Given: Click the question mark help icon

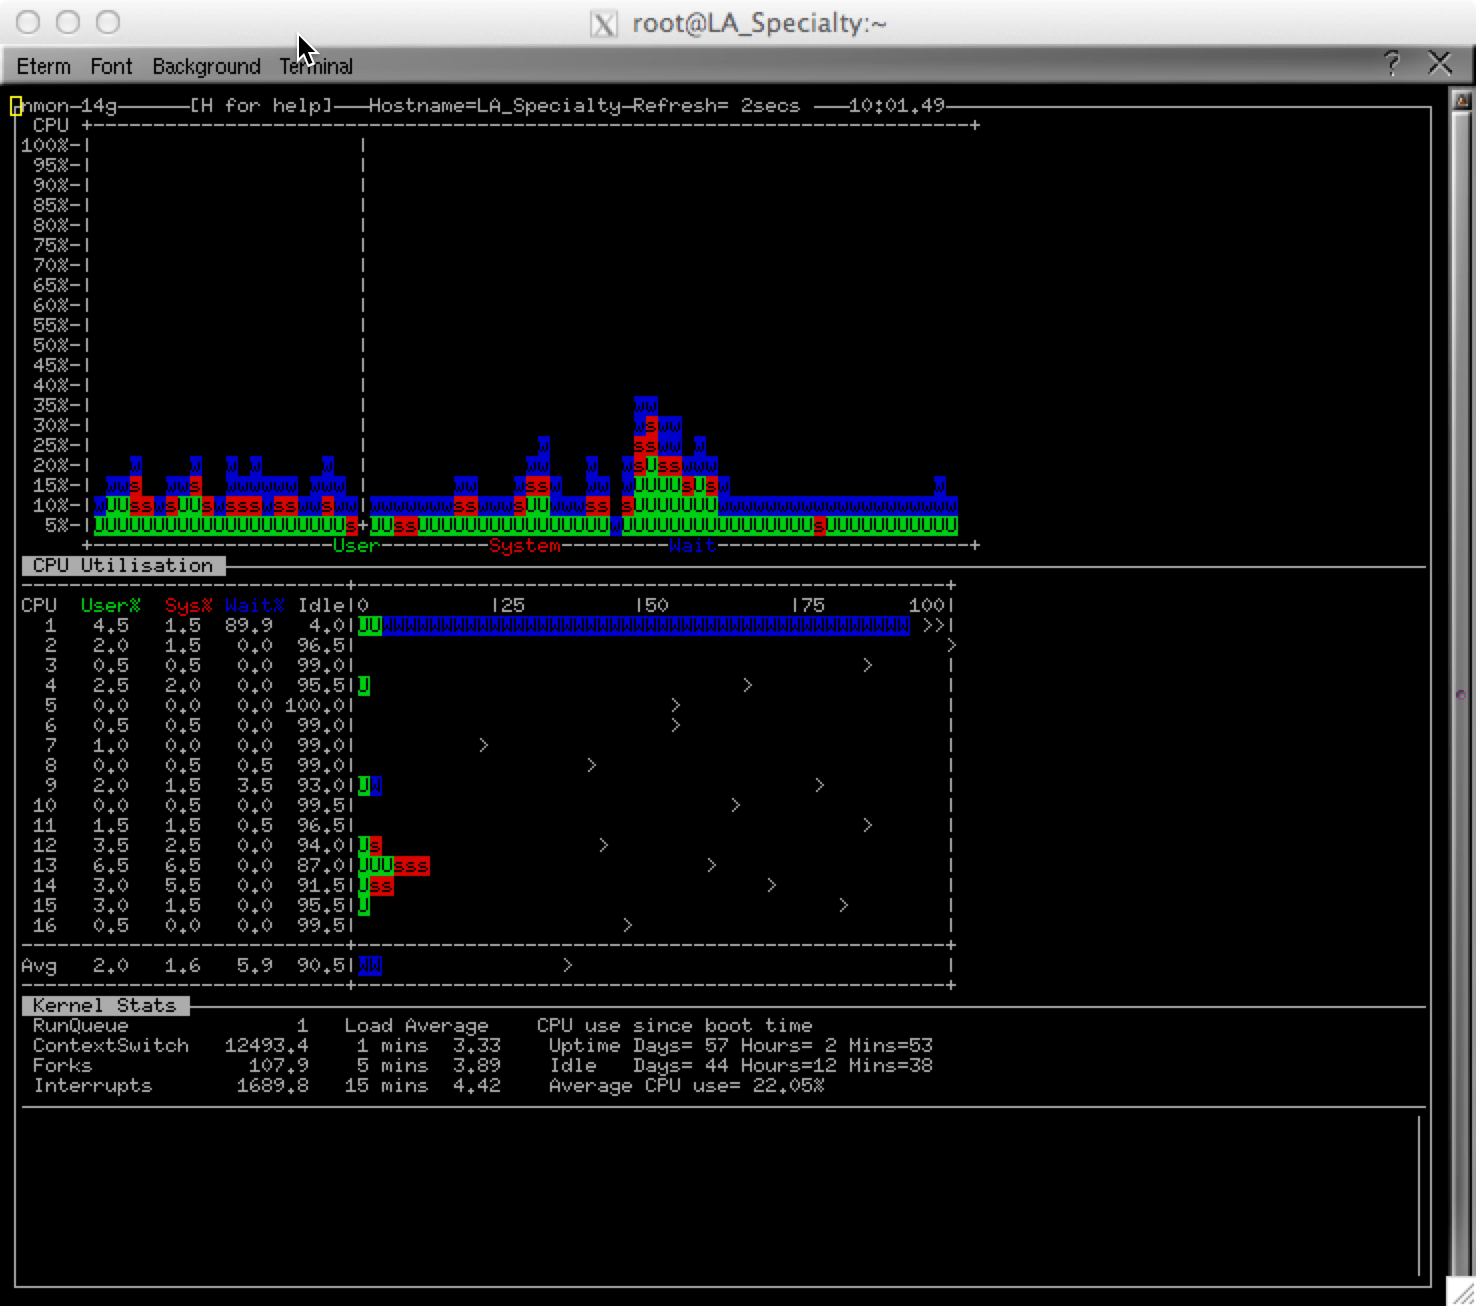Looking at the screenshot, I should (x=1392, y=64).
